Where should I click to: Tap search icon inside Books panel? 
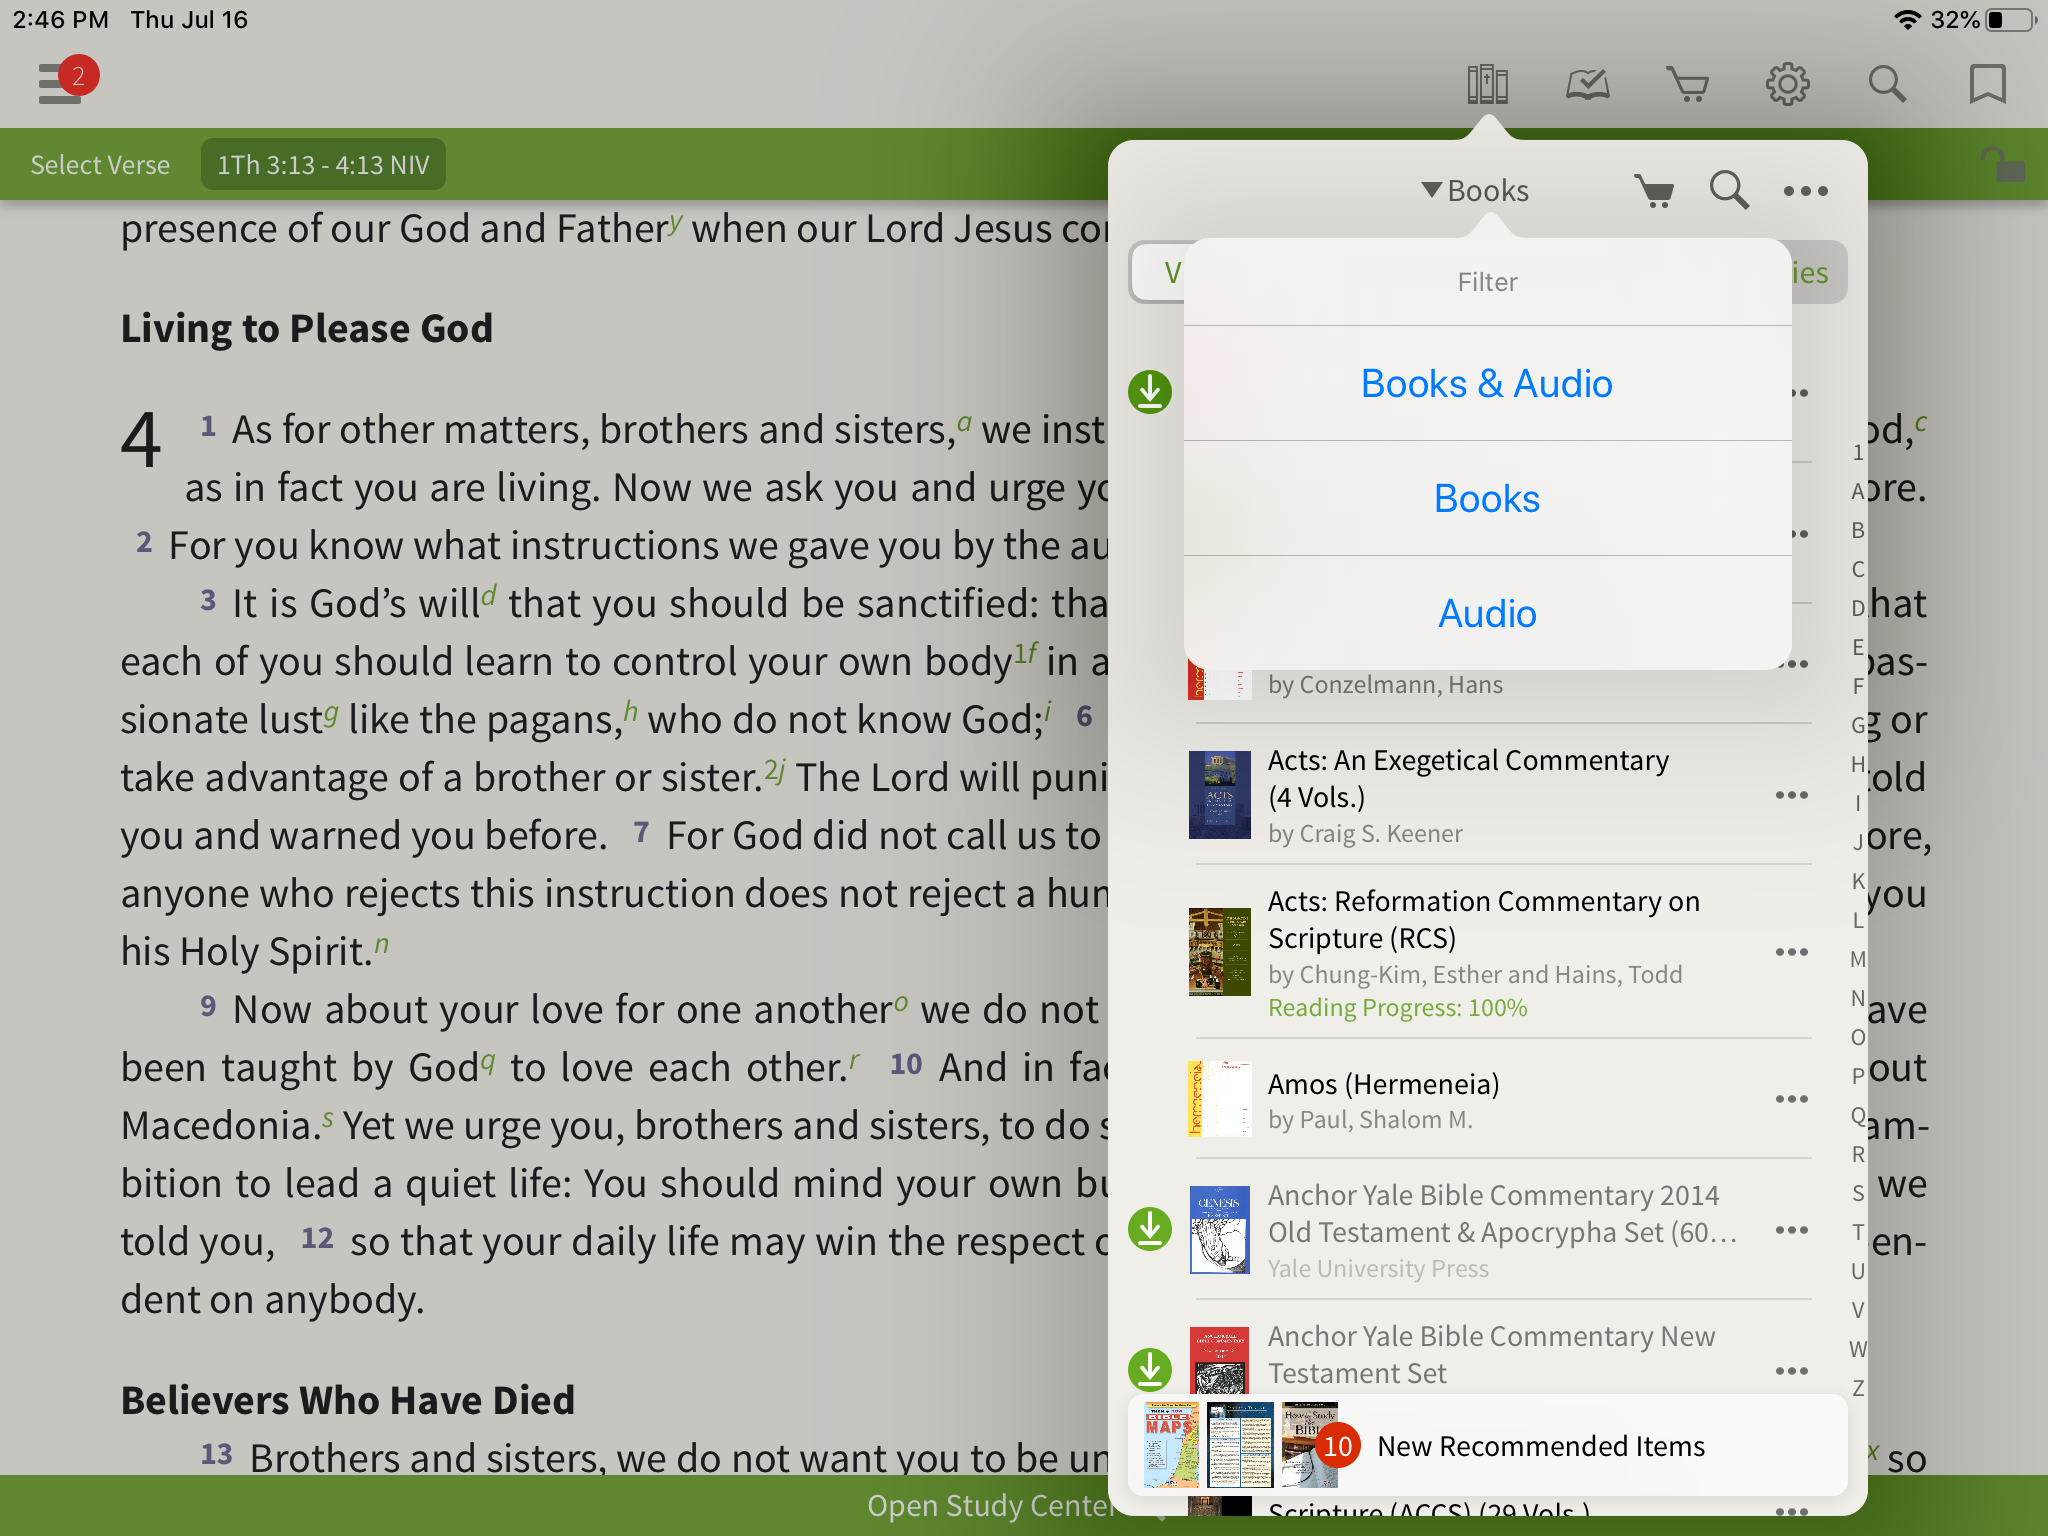tap(1729, 189)
